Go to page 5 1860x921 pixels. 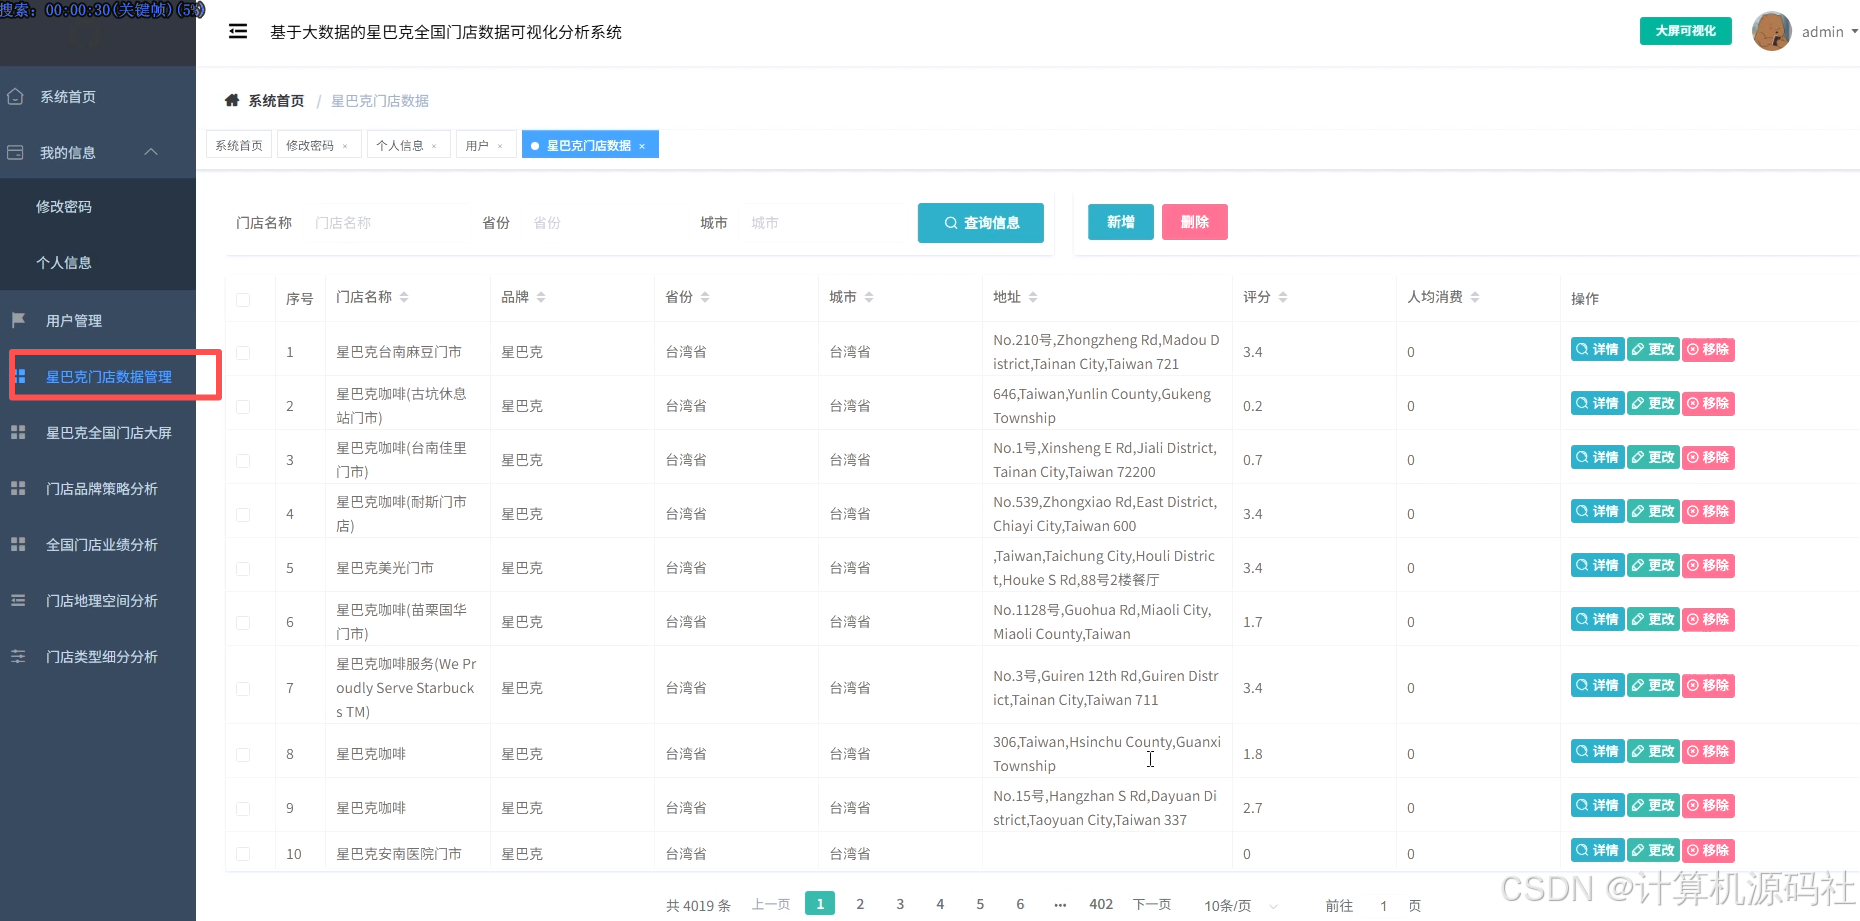(980, 904)
